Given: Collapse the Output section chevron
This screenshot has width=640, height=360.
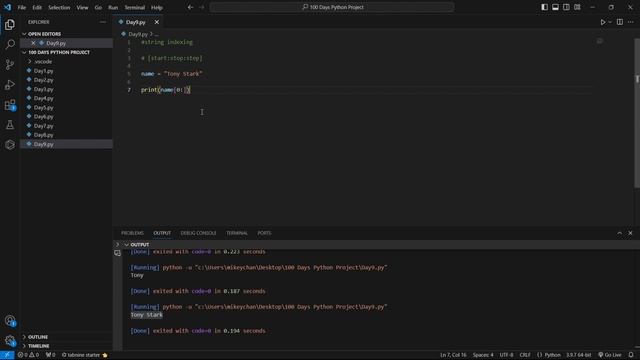Looking at the screenshot, I should click(x=127, y=245).
